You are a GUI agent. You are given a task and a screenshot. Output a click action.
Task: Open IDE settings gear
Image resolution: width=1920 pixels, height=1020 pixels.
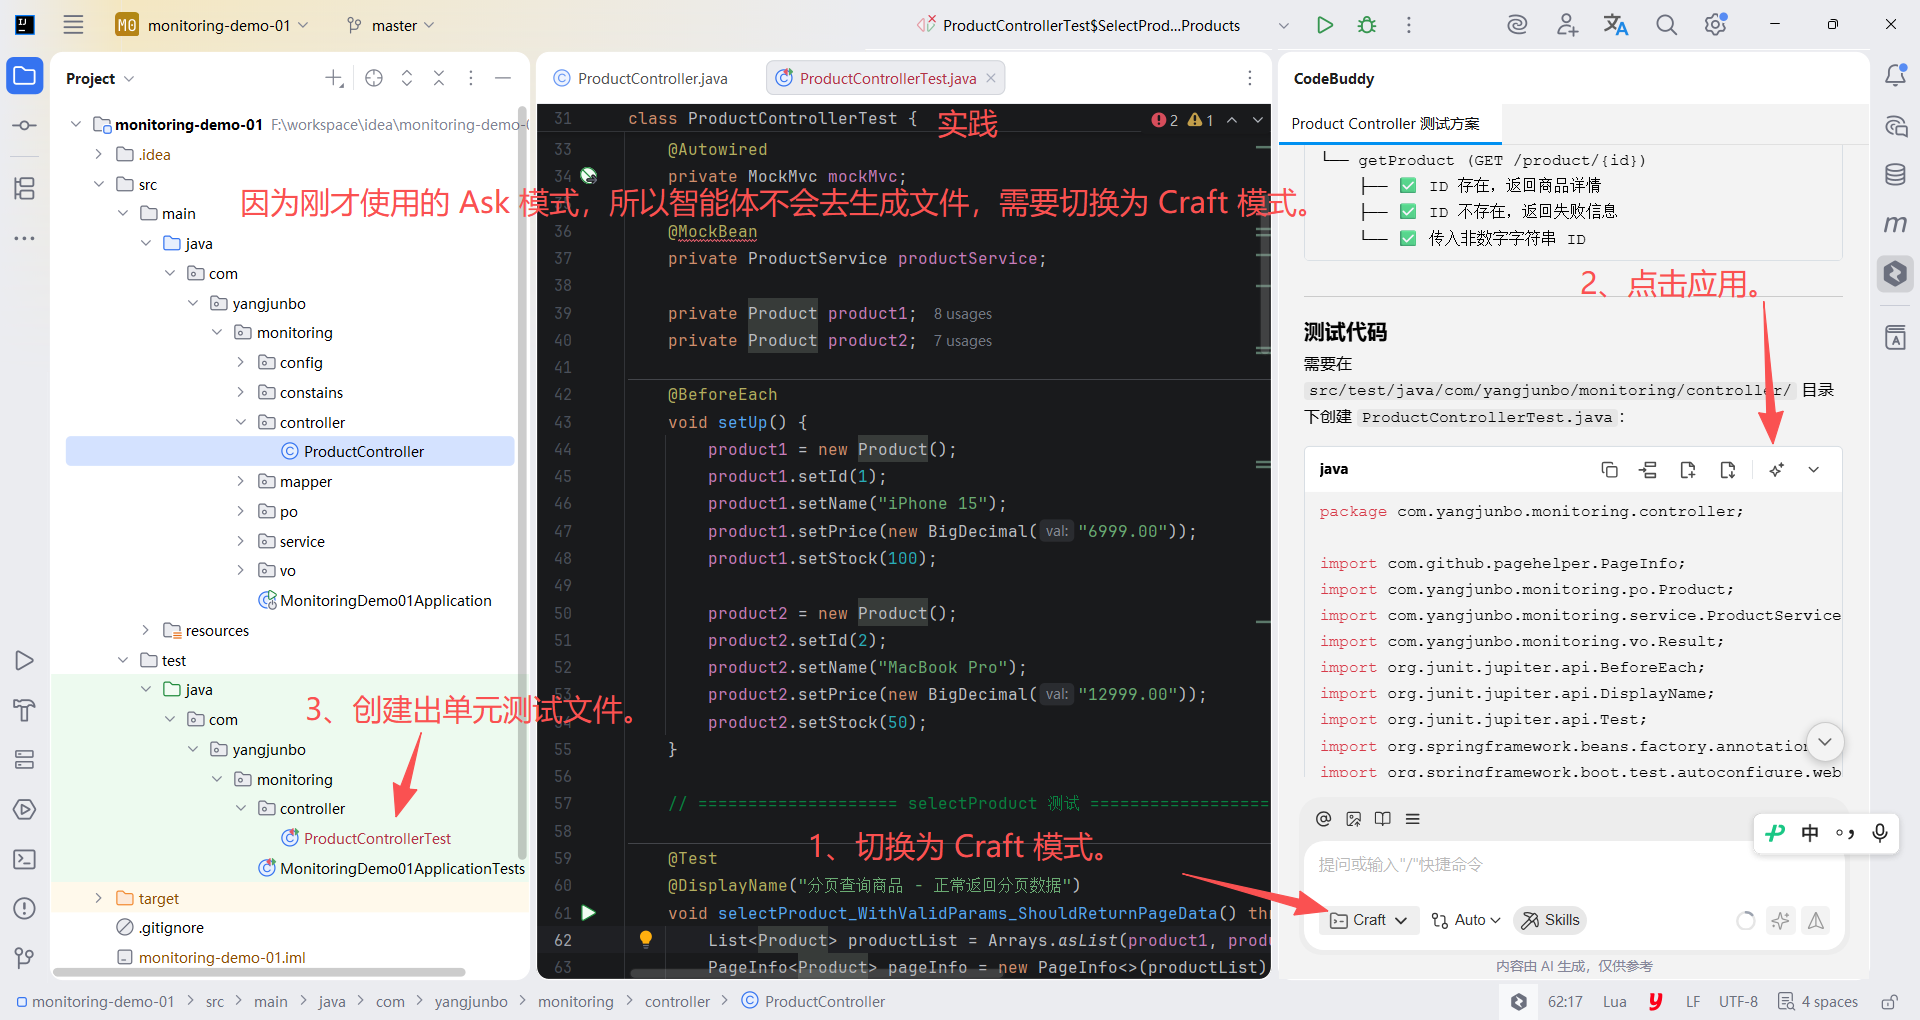[1716, 25]
